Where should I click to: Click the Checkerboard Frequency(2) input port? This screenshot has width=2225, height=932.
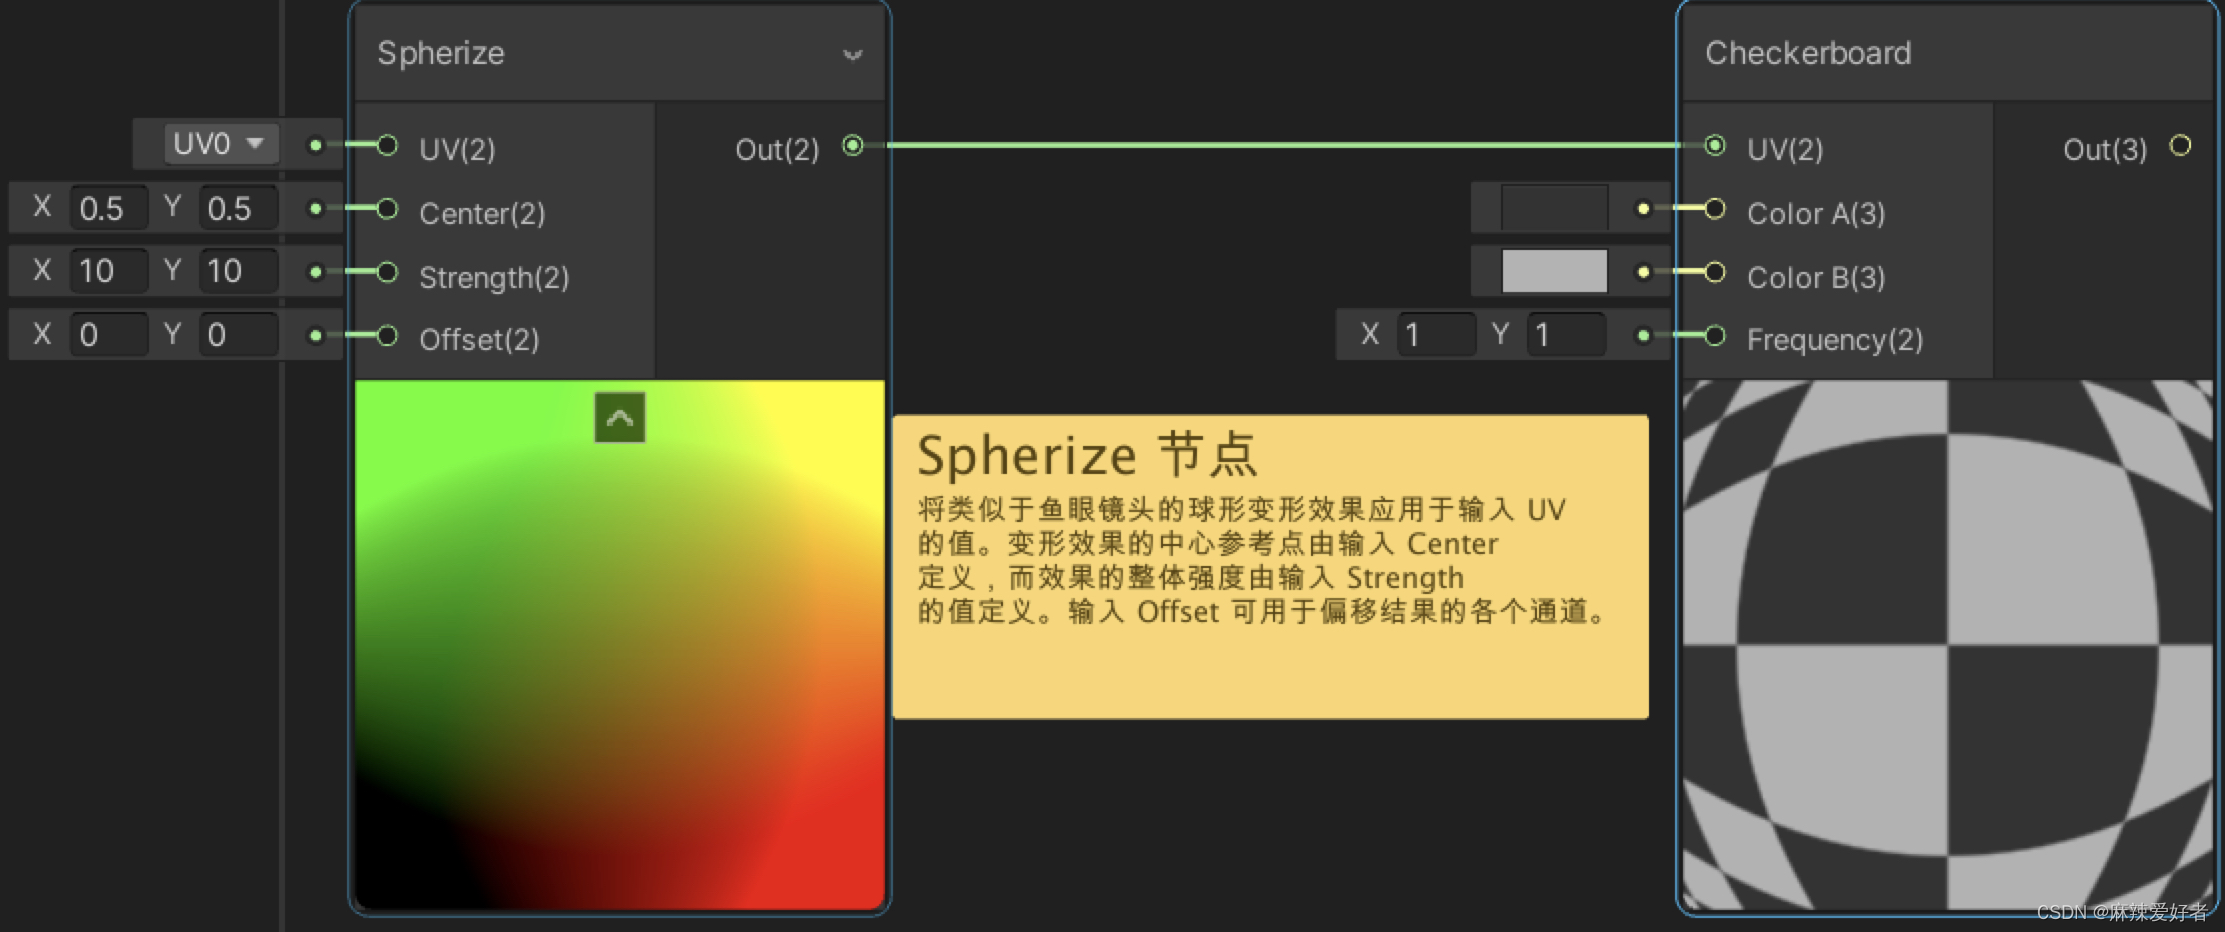[x=1715, y=335]
